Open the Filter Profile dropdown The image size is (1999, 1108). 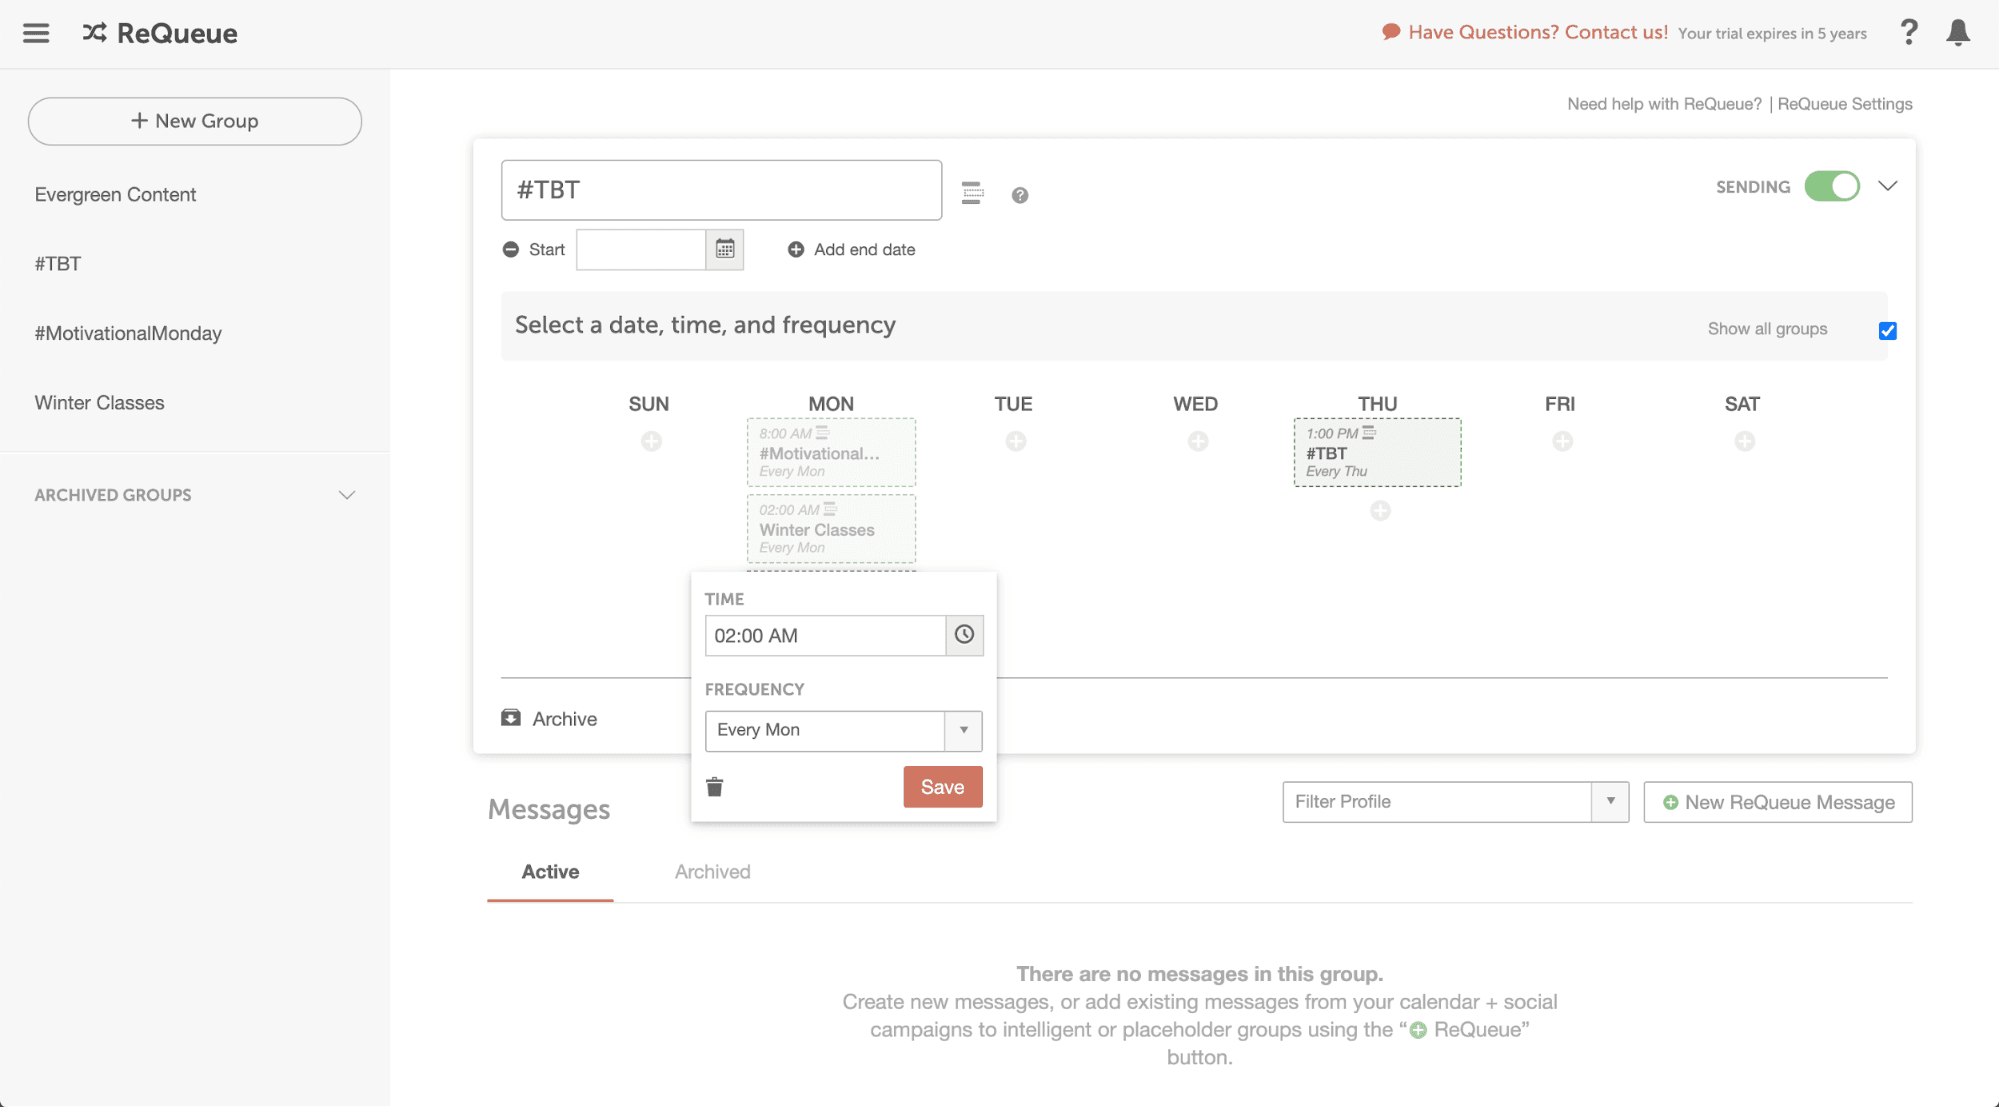click(1455, 802)
